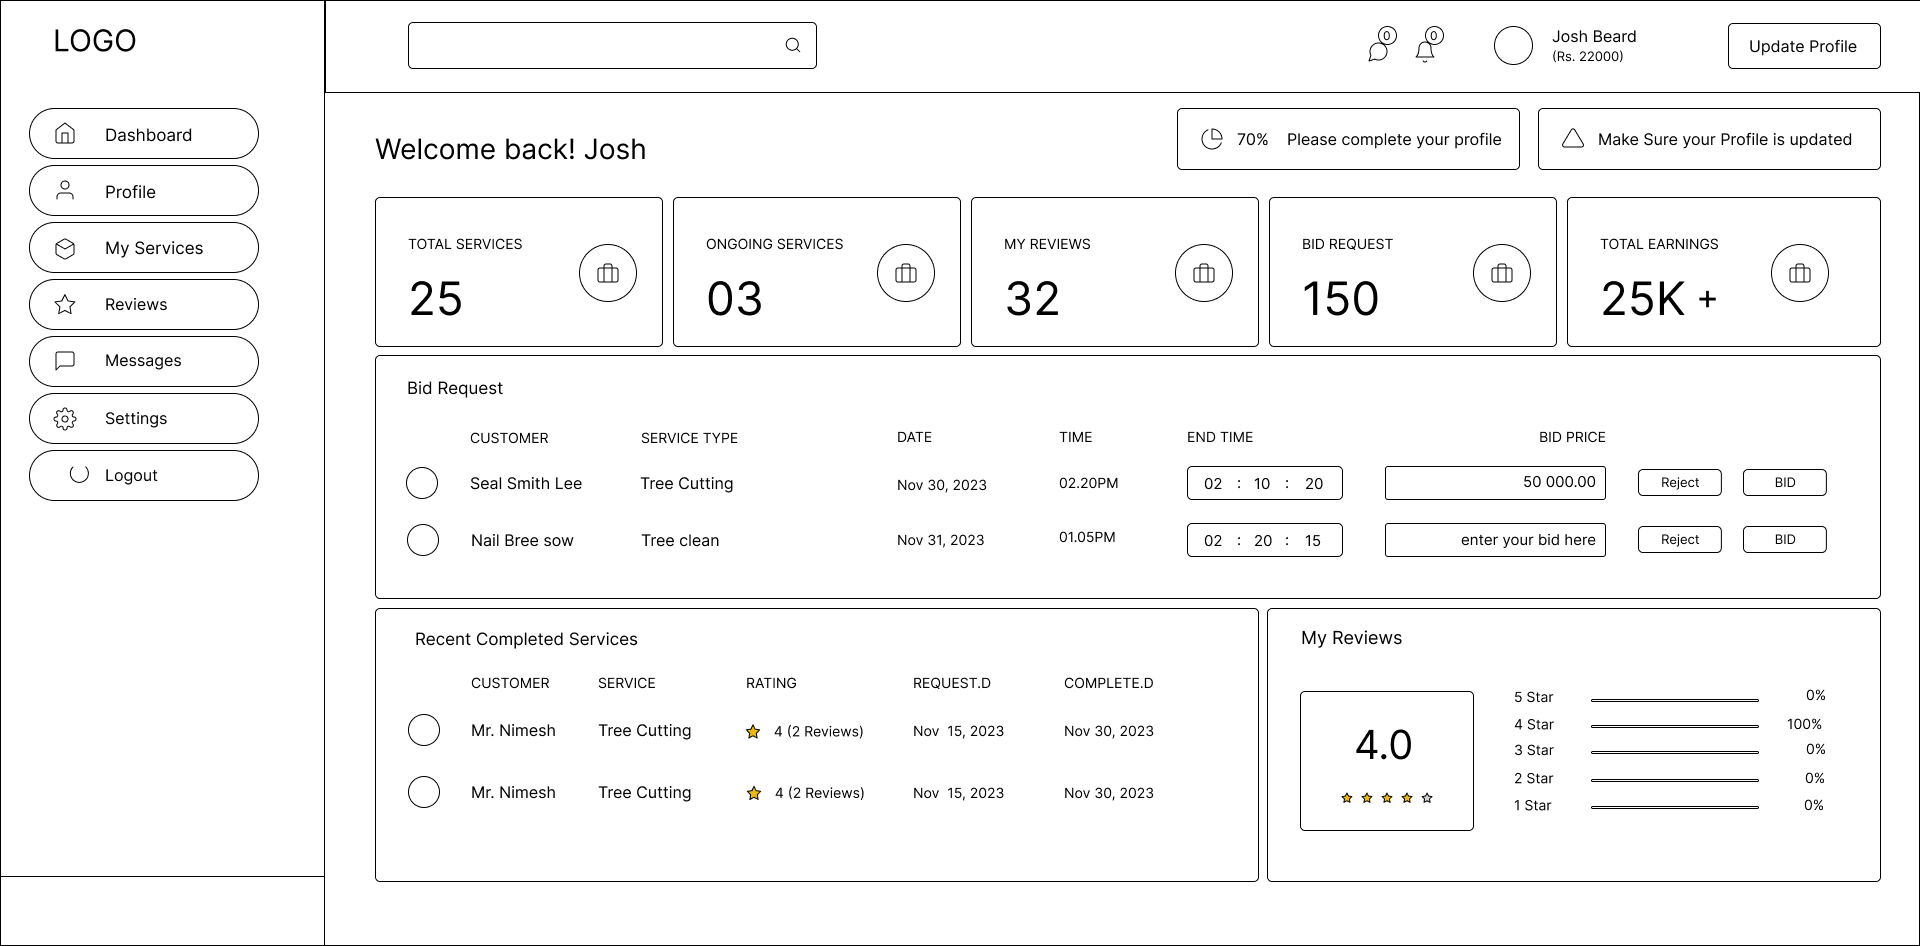Screen dimensions: 1920x946
Task: Open Messages in the sidebar
Action: [x=144, y=362]
